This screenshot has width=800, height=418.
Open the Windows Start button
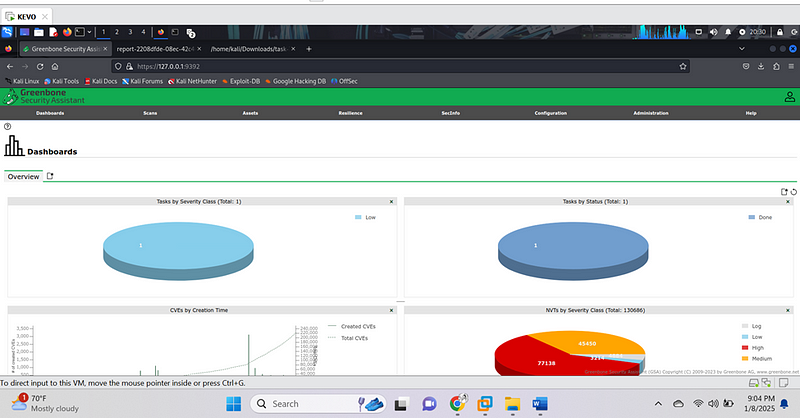pos(234,404)
